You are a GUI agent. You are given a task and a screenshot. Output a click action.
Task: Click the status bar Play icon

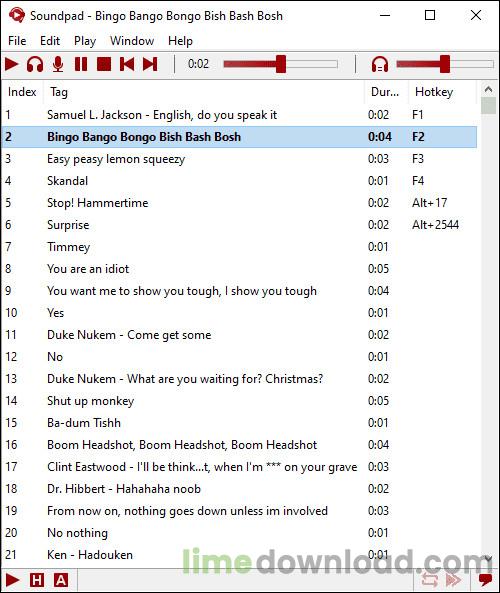click(12, 580)
